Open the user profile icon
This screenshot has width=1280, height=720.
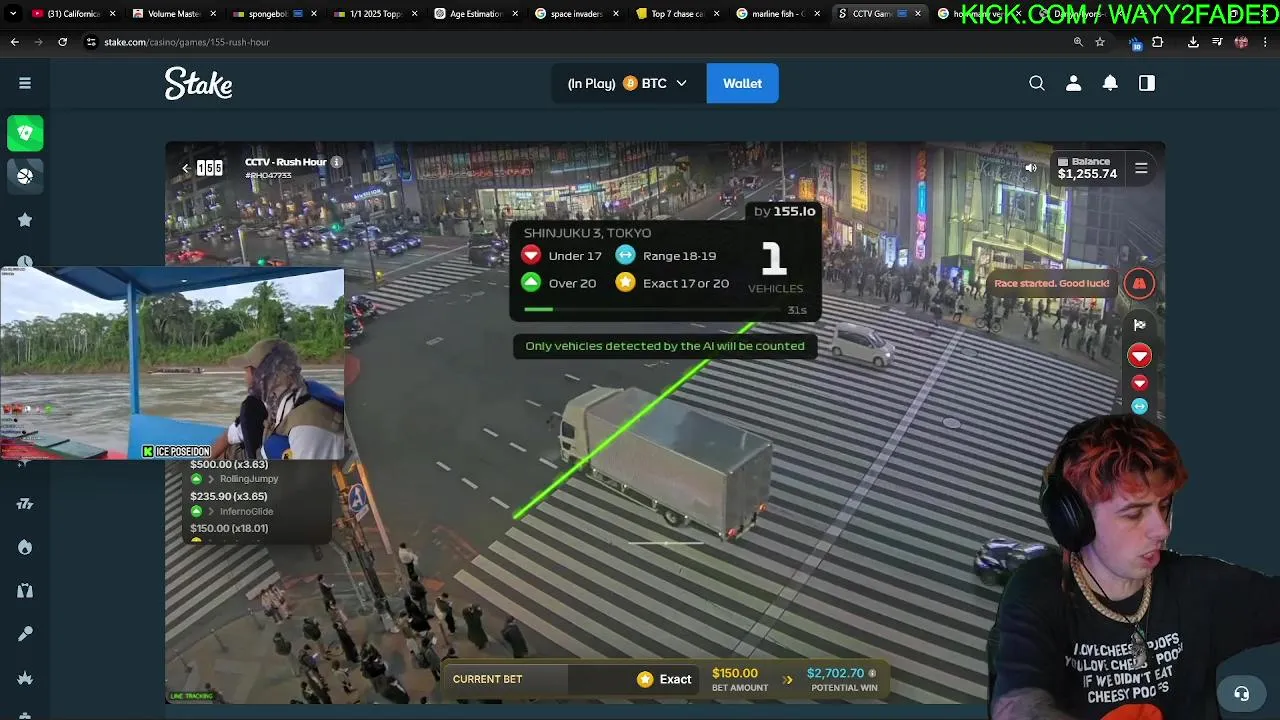coord(1073,83)
